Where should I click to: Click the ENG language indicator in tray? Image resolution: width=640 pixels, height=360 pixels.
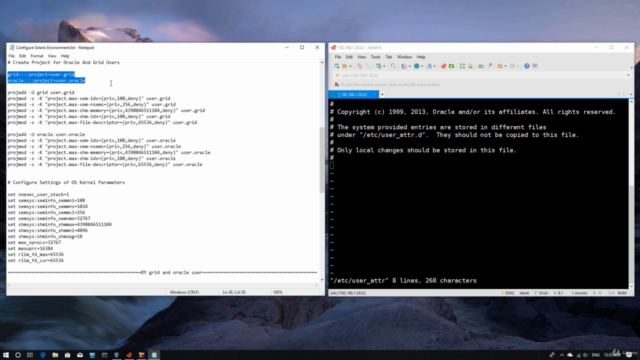click(x=596, y=355)
